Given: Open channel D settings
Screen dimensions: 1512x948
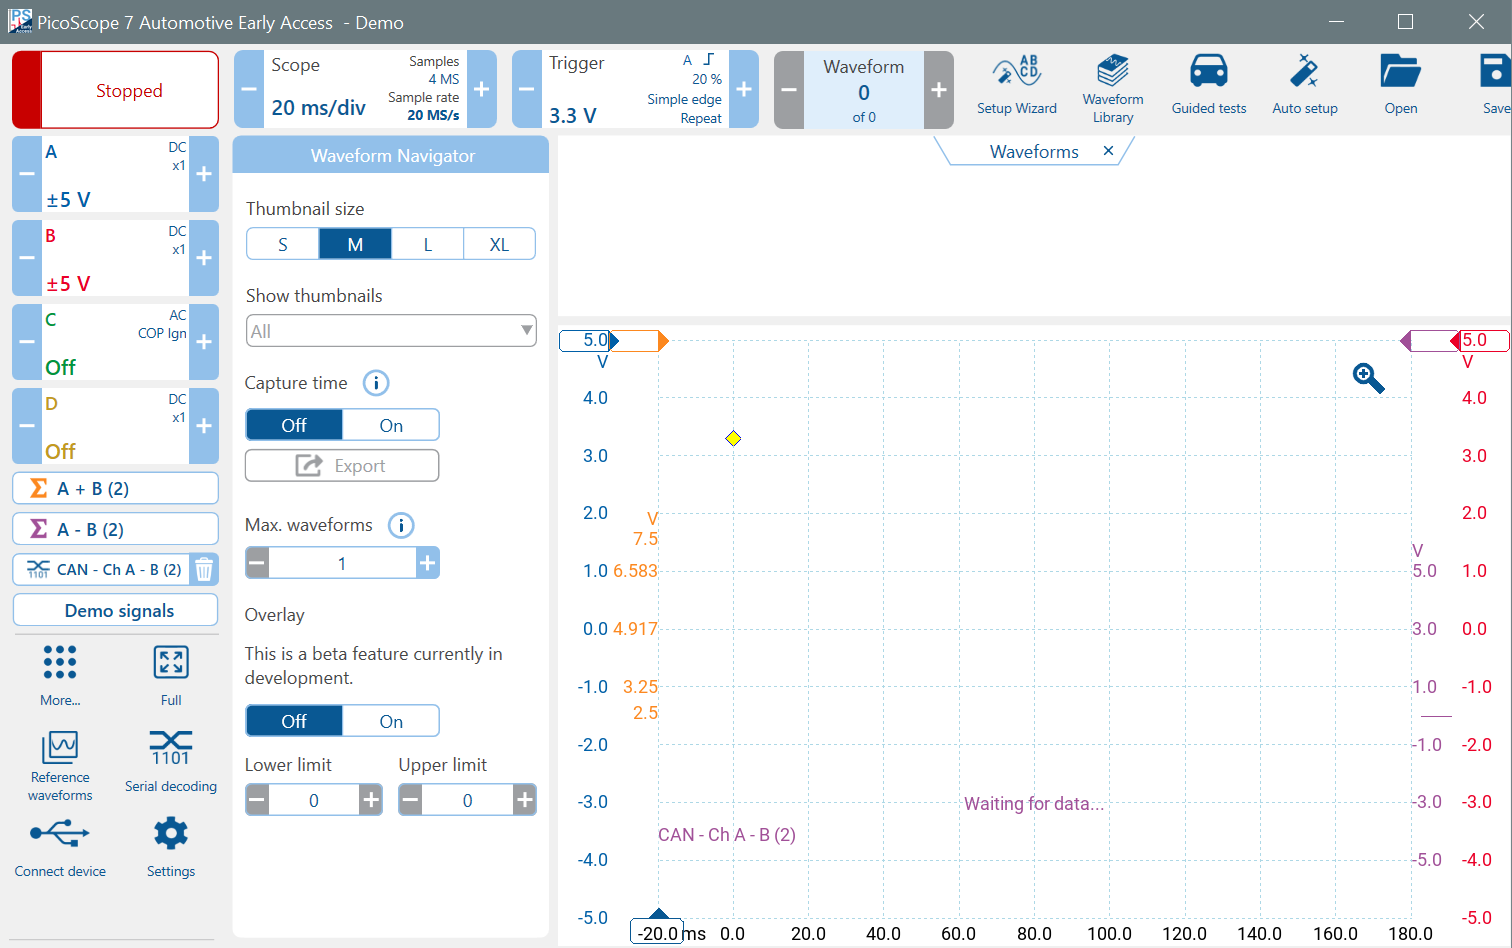Looking at the screenshot, I should 115,426.
